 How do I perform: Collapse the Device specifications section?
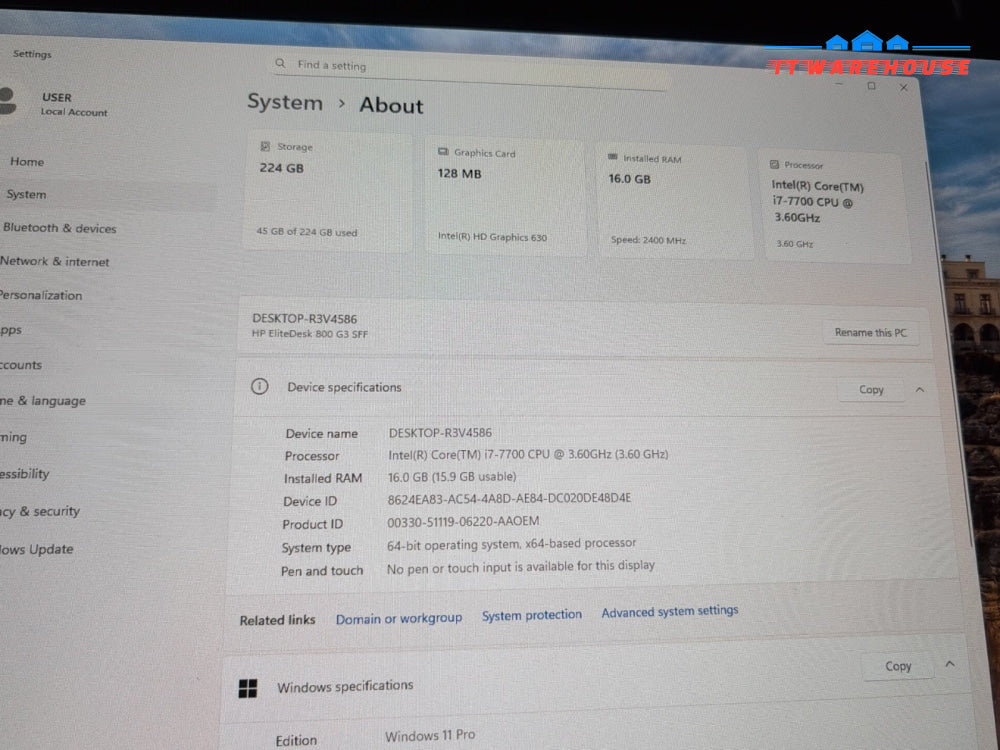click(x=920, y=390)
